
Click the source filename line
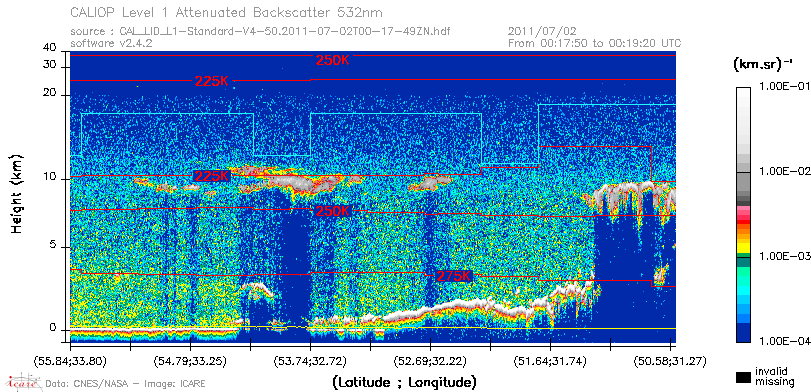pyautogui.click(x=260, y=32)
